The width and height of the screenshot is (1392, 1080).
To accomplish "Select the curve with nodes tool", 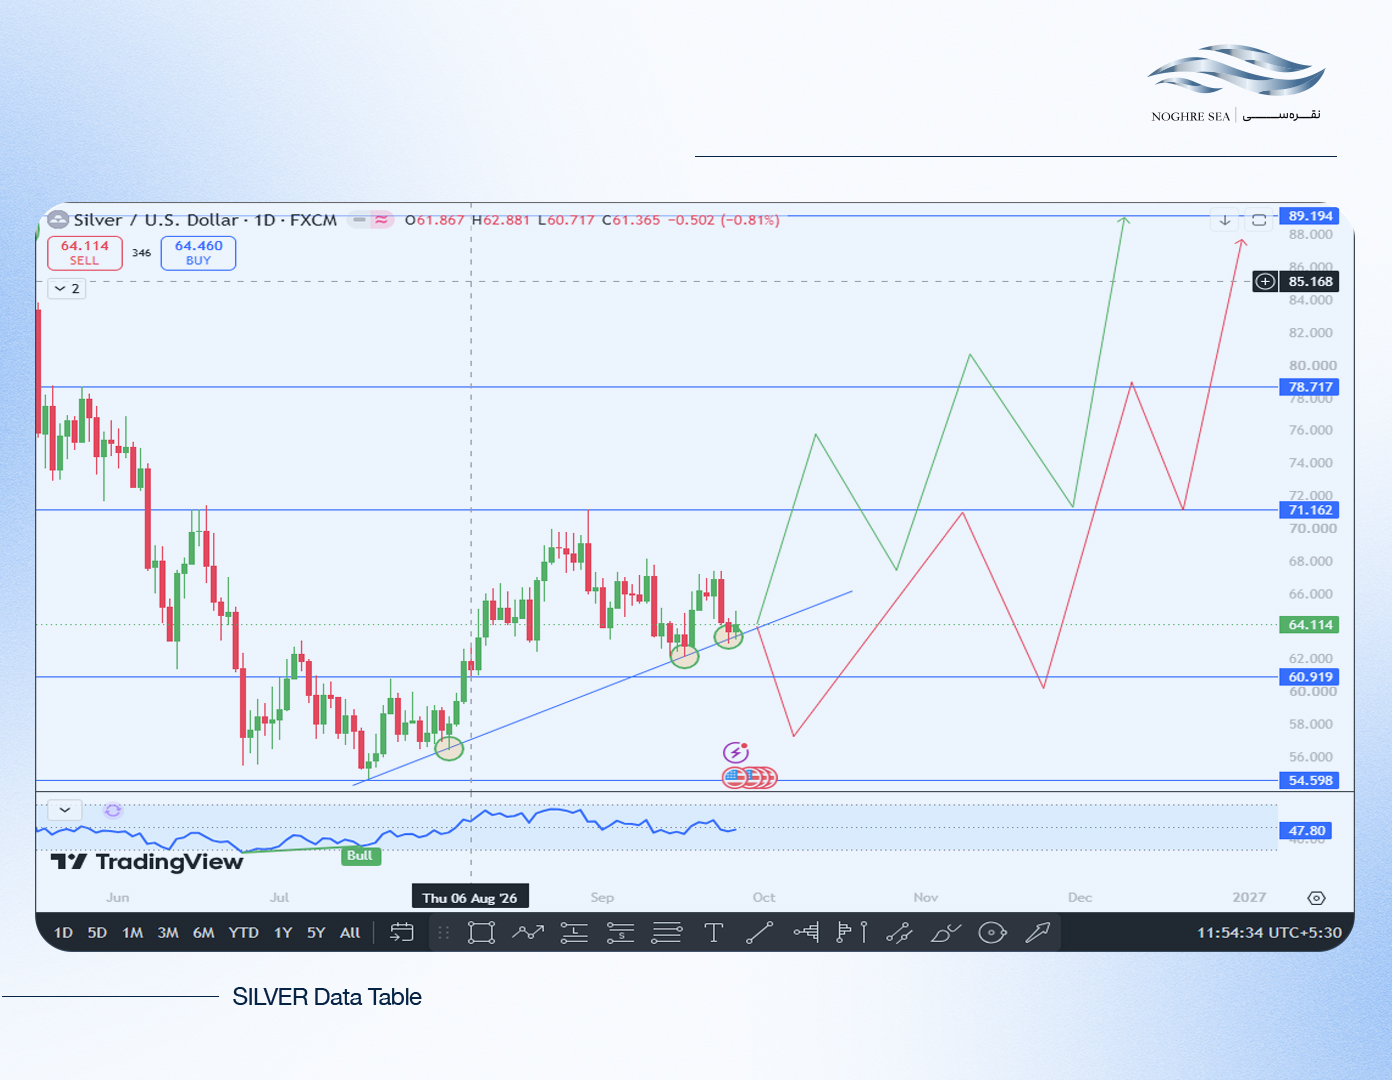I will [899, 933].
